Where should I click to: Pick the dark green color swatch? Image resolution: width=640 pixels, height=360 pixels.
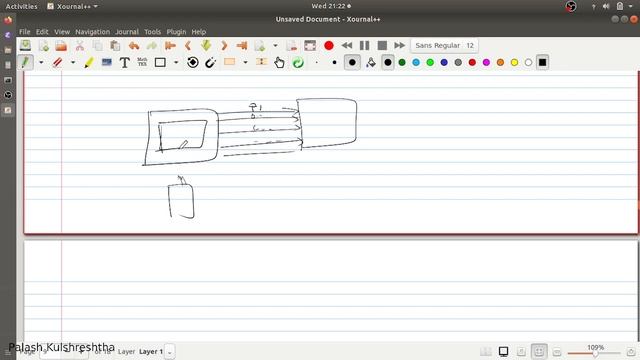coord(402,62)
